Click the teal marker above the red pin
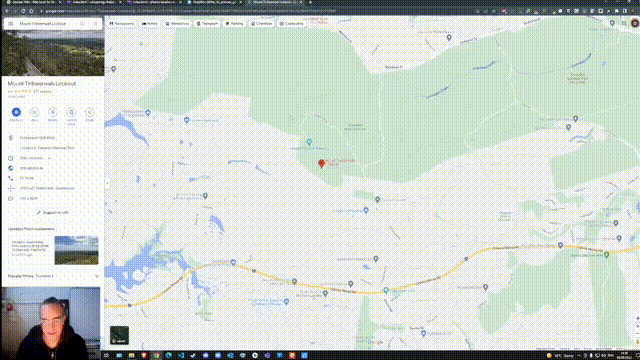640x360 pixels. click(309, 142)
